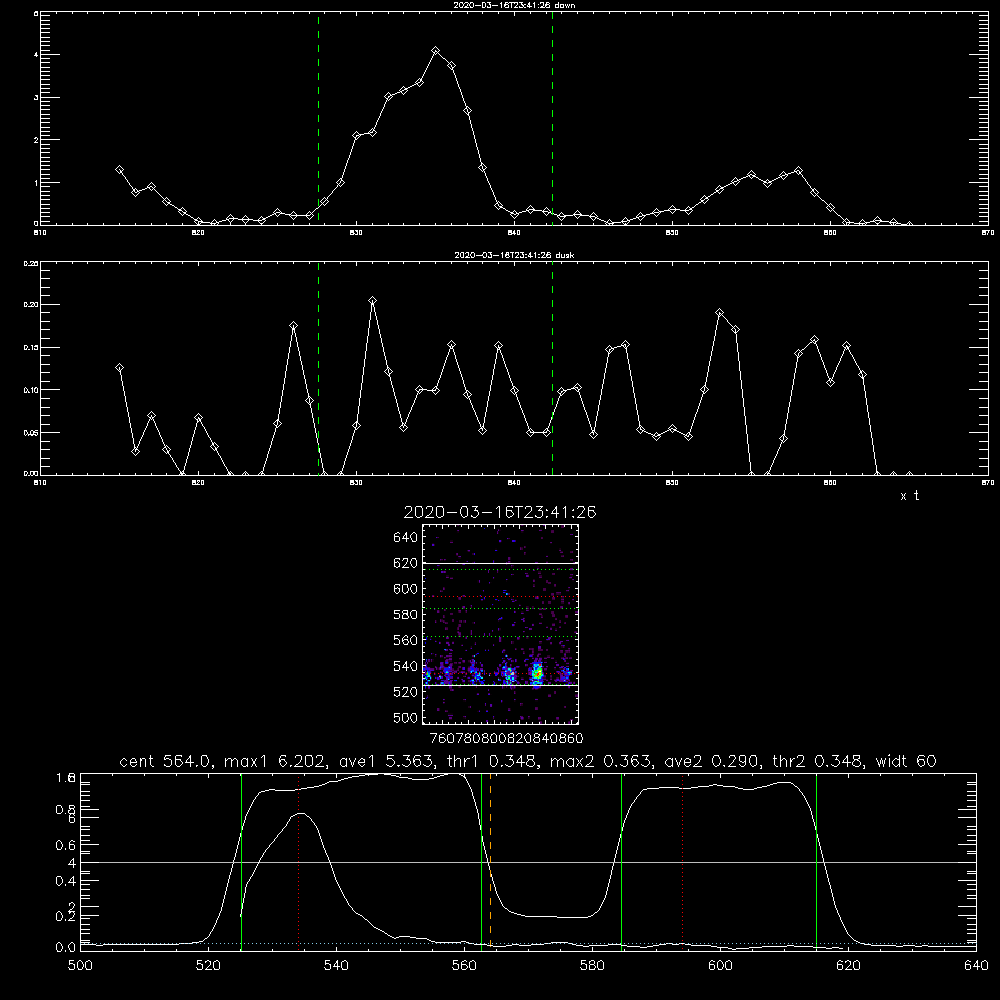
Task: Click the orange dashed vertical line in the bottom plot
Action: (x=490, y=861)
